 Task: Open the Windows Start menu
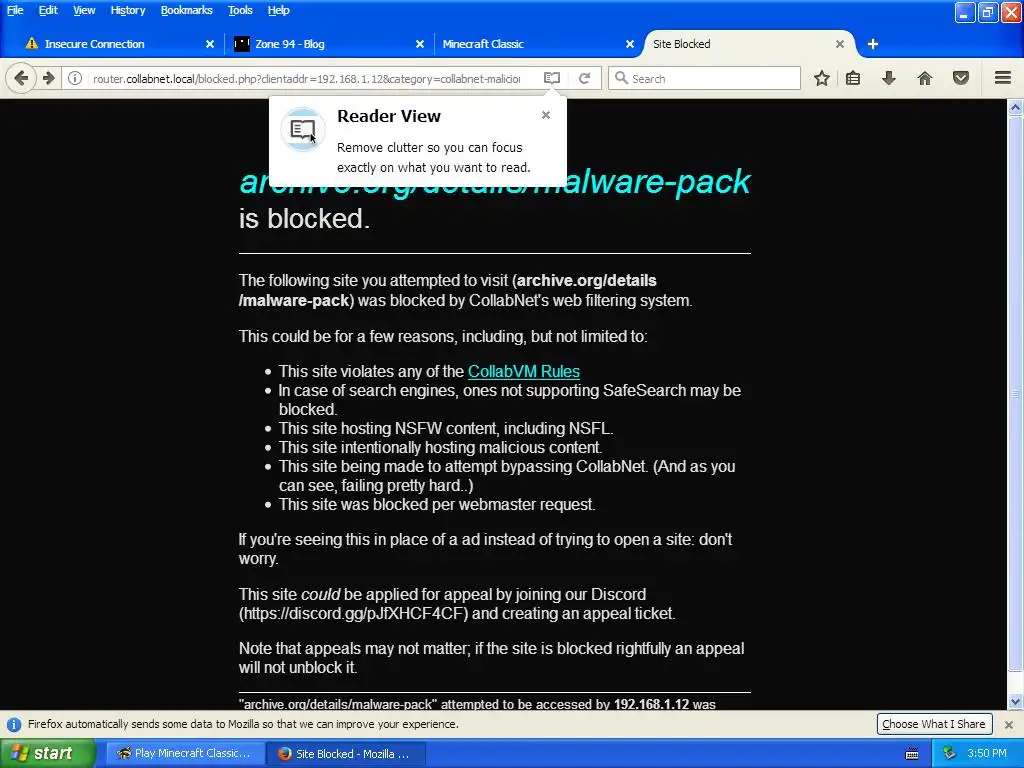(x=48, y=754)
